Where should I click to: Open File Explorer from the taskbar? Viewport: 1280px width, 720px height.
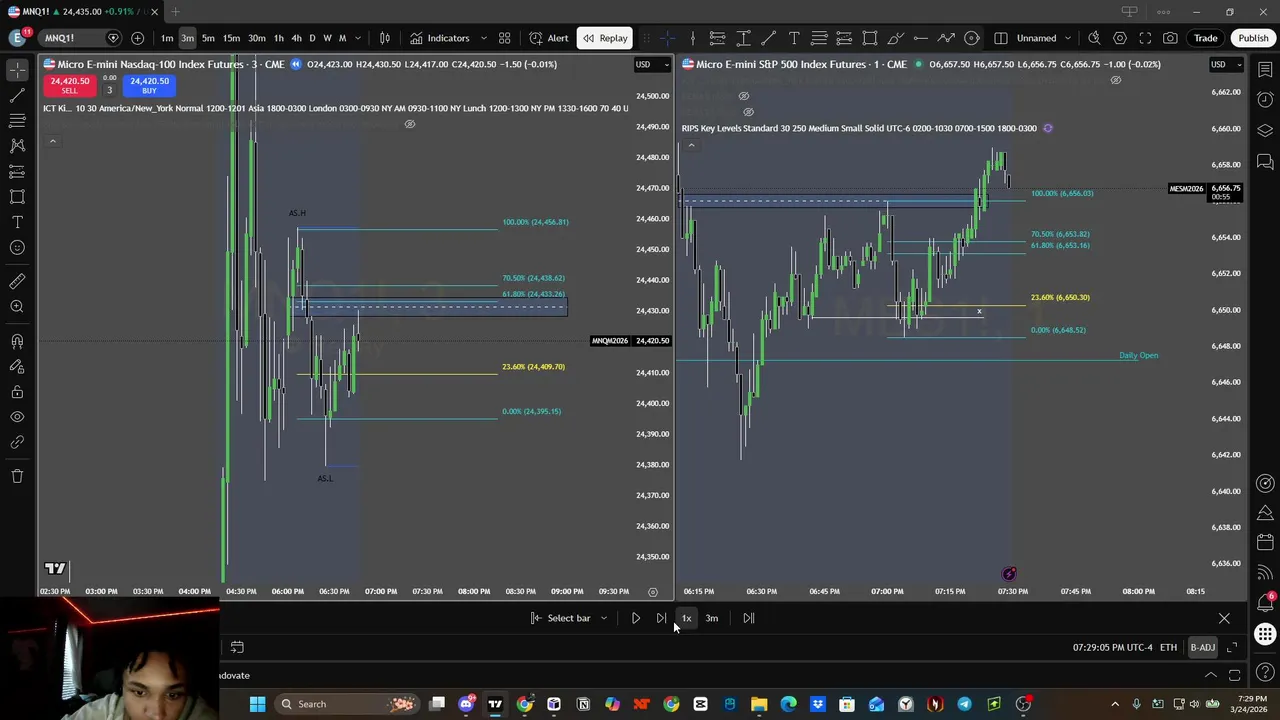point(759,704)
